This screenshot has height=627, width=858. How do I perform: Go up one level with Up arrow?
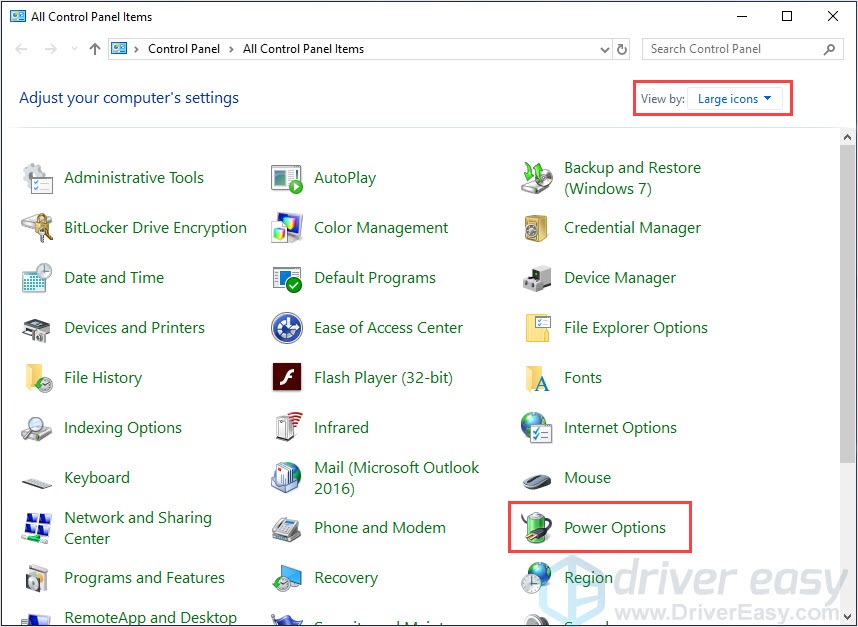point(95,49)
